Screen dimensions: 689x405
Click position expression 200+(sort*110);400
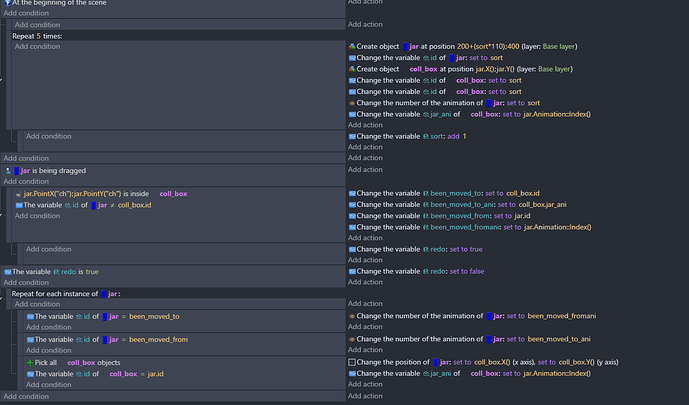point(488,47)
